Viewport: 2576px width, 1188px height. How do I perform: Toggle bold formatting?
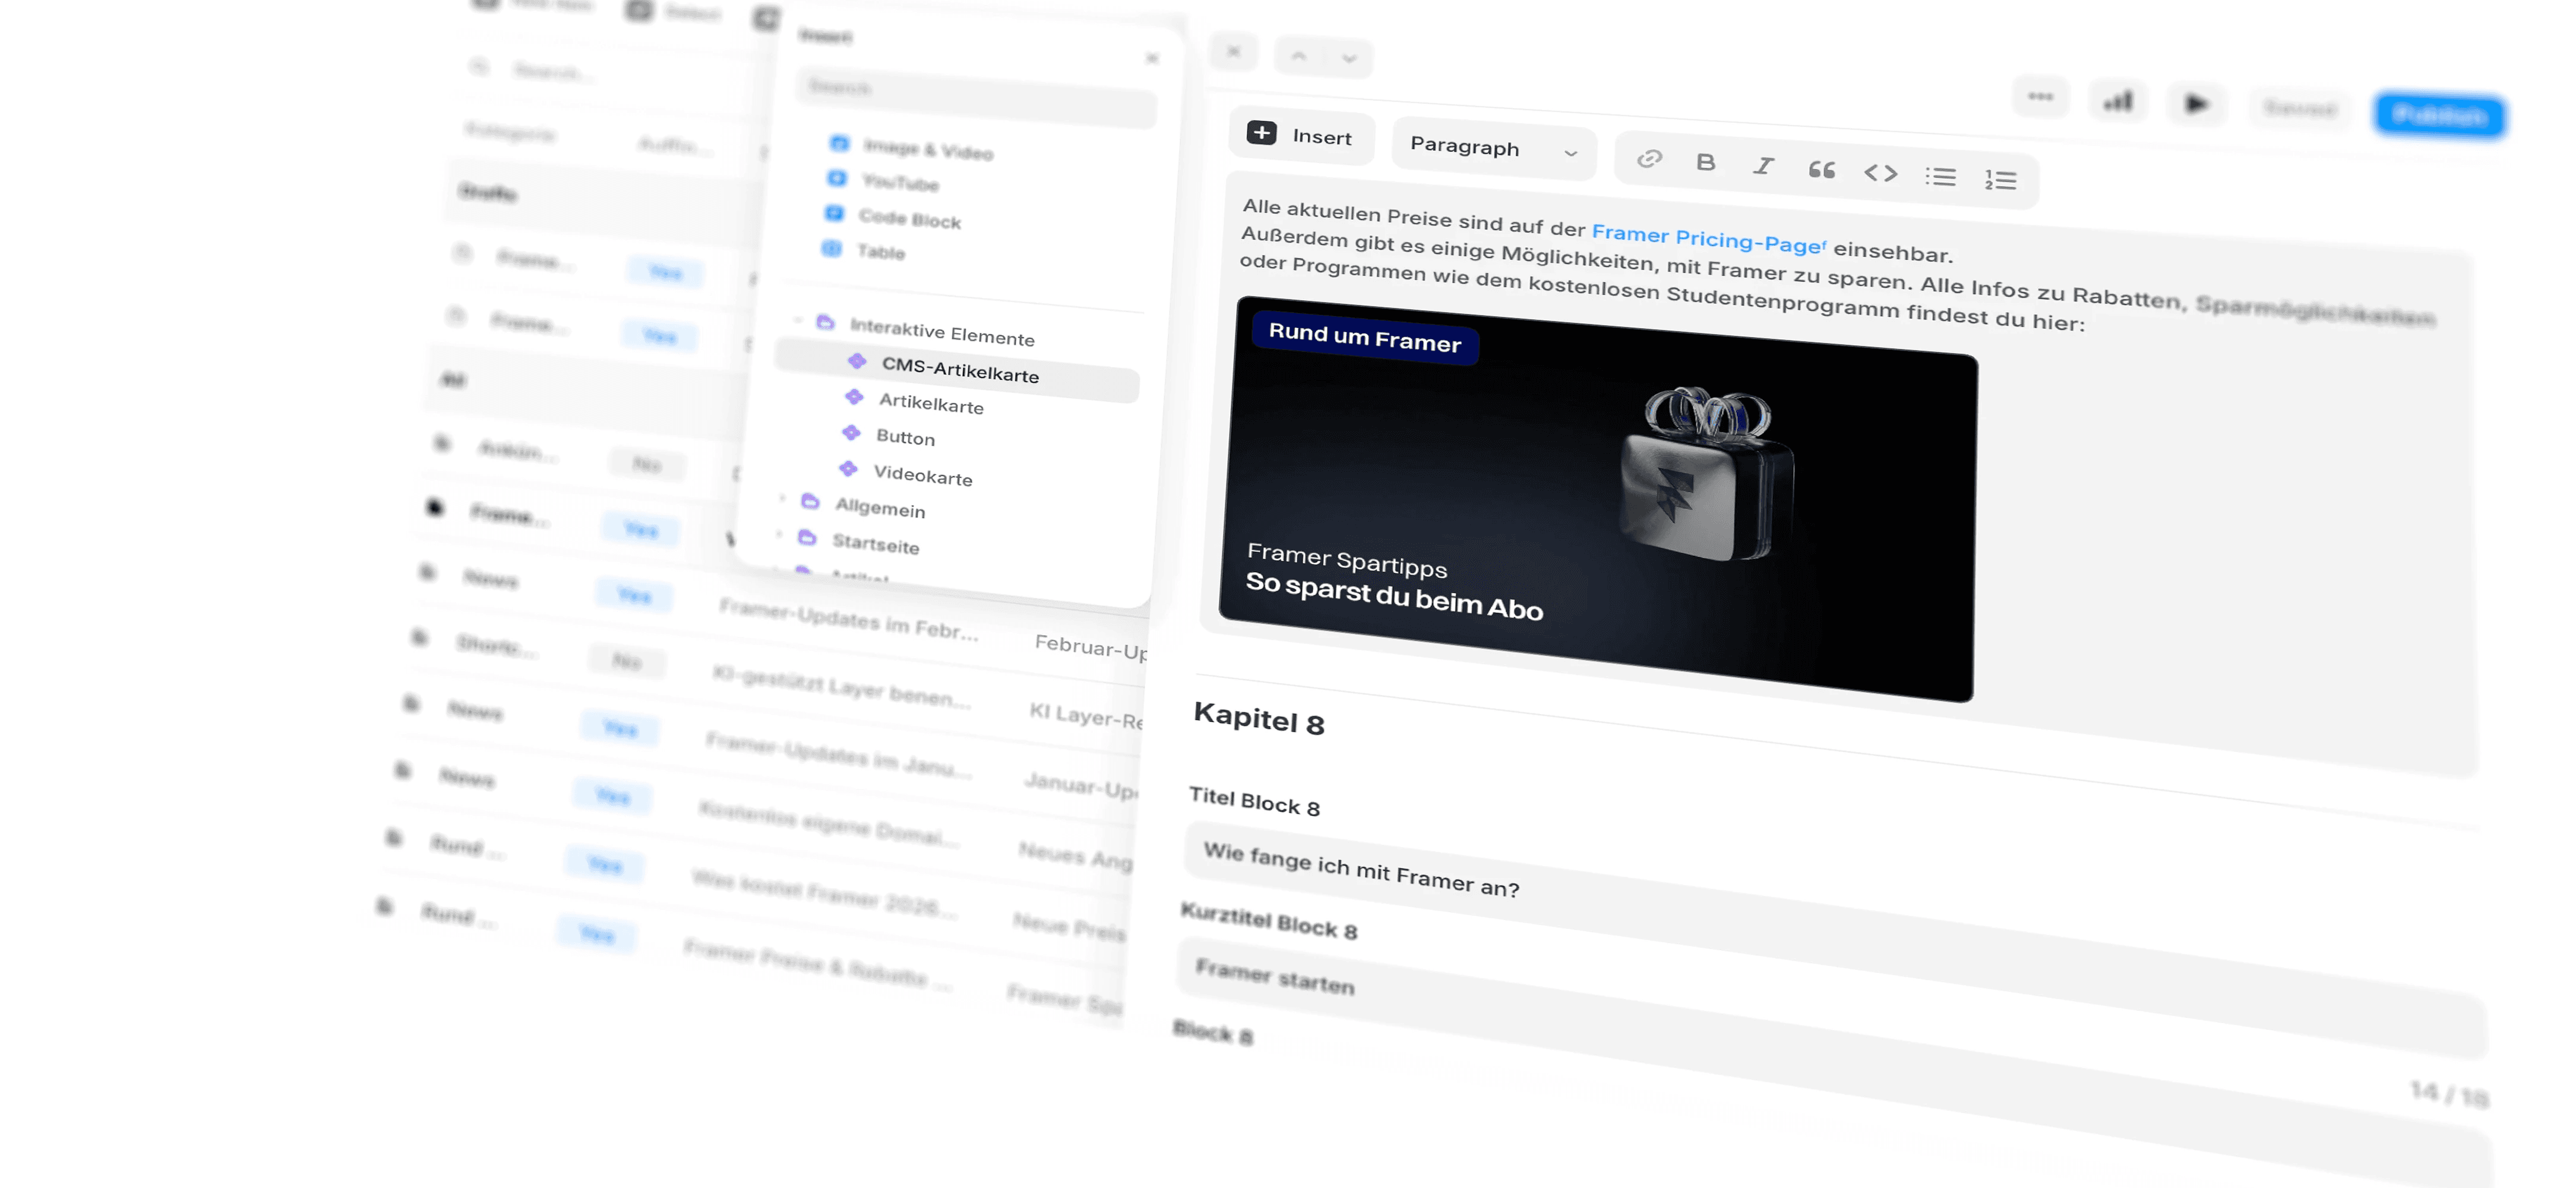[1706, 162]
